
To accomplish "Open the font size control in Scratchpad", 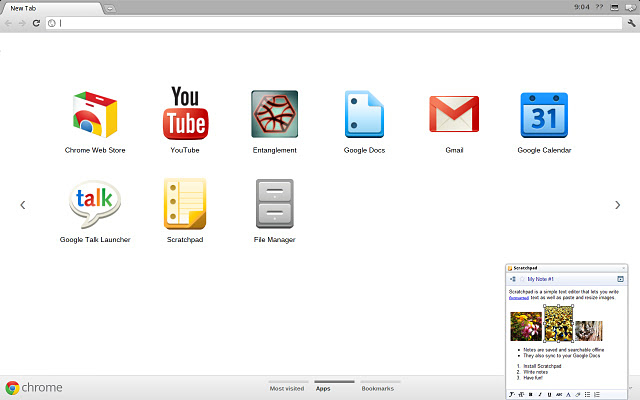I will pos(521,395).
